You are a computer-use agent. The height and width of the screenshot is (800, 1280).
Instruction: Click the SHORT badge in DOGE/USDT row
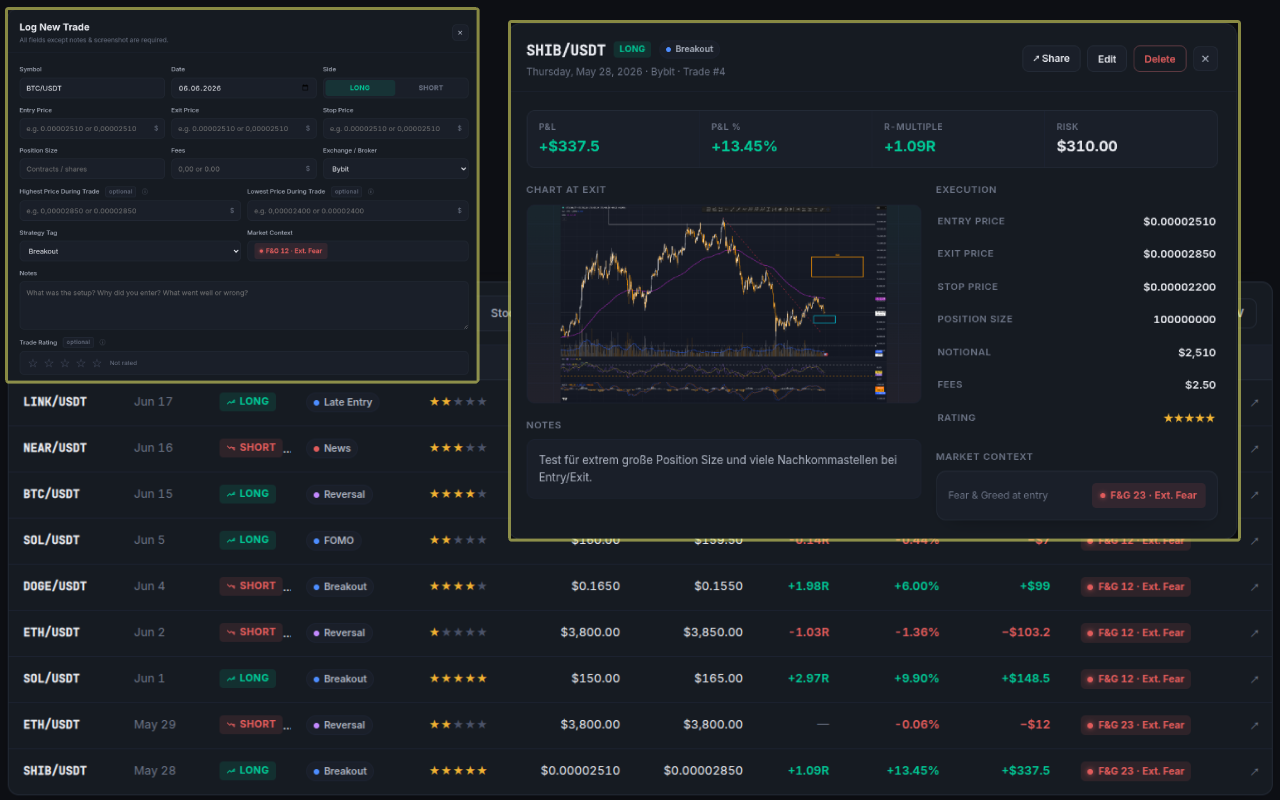pos(250,586)
